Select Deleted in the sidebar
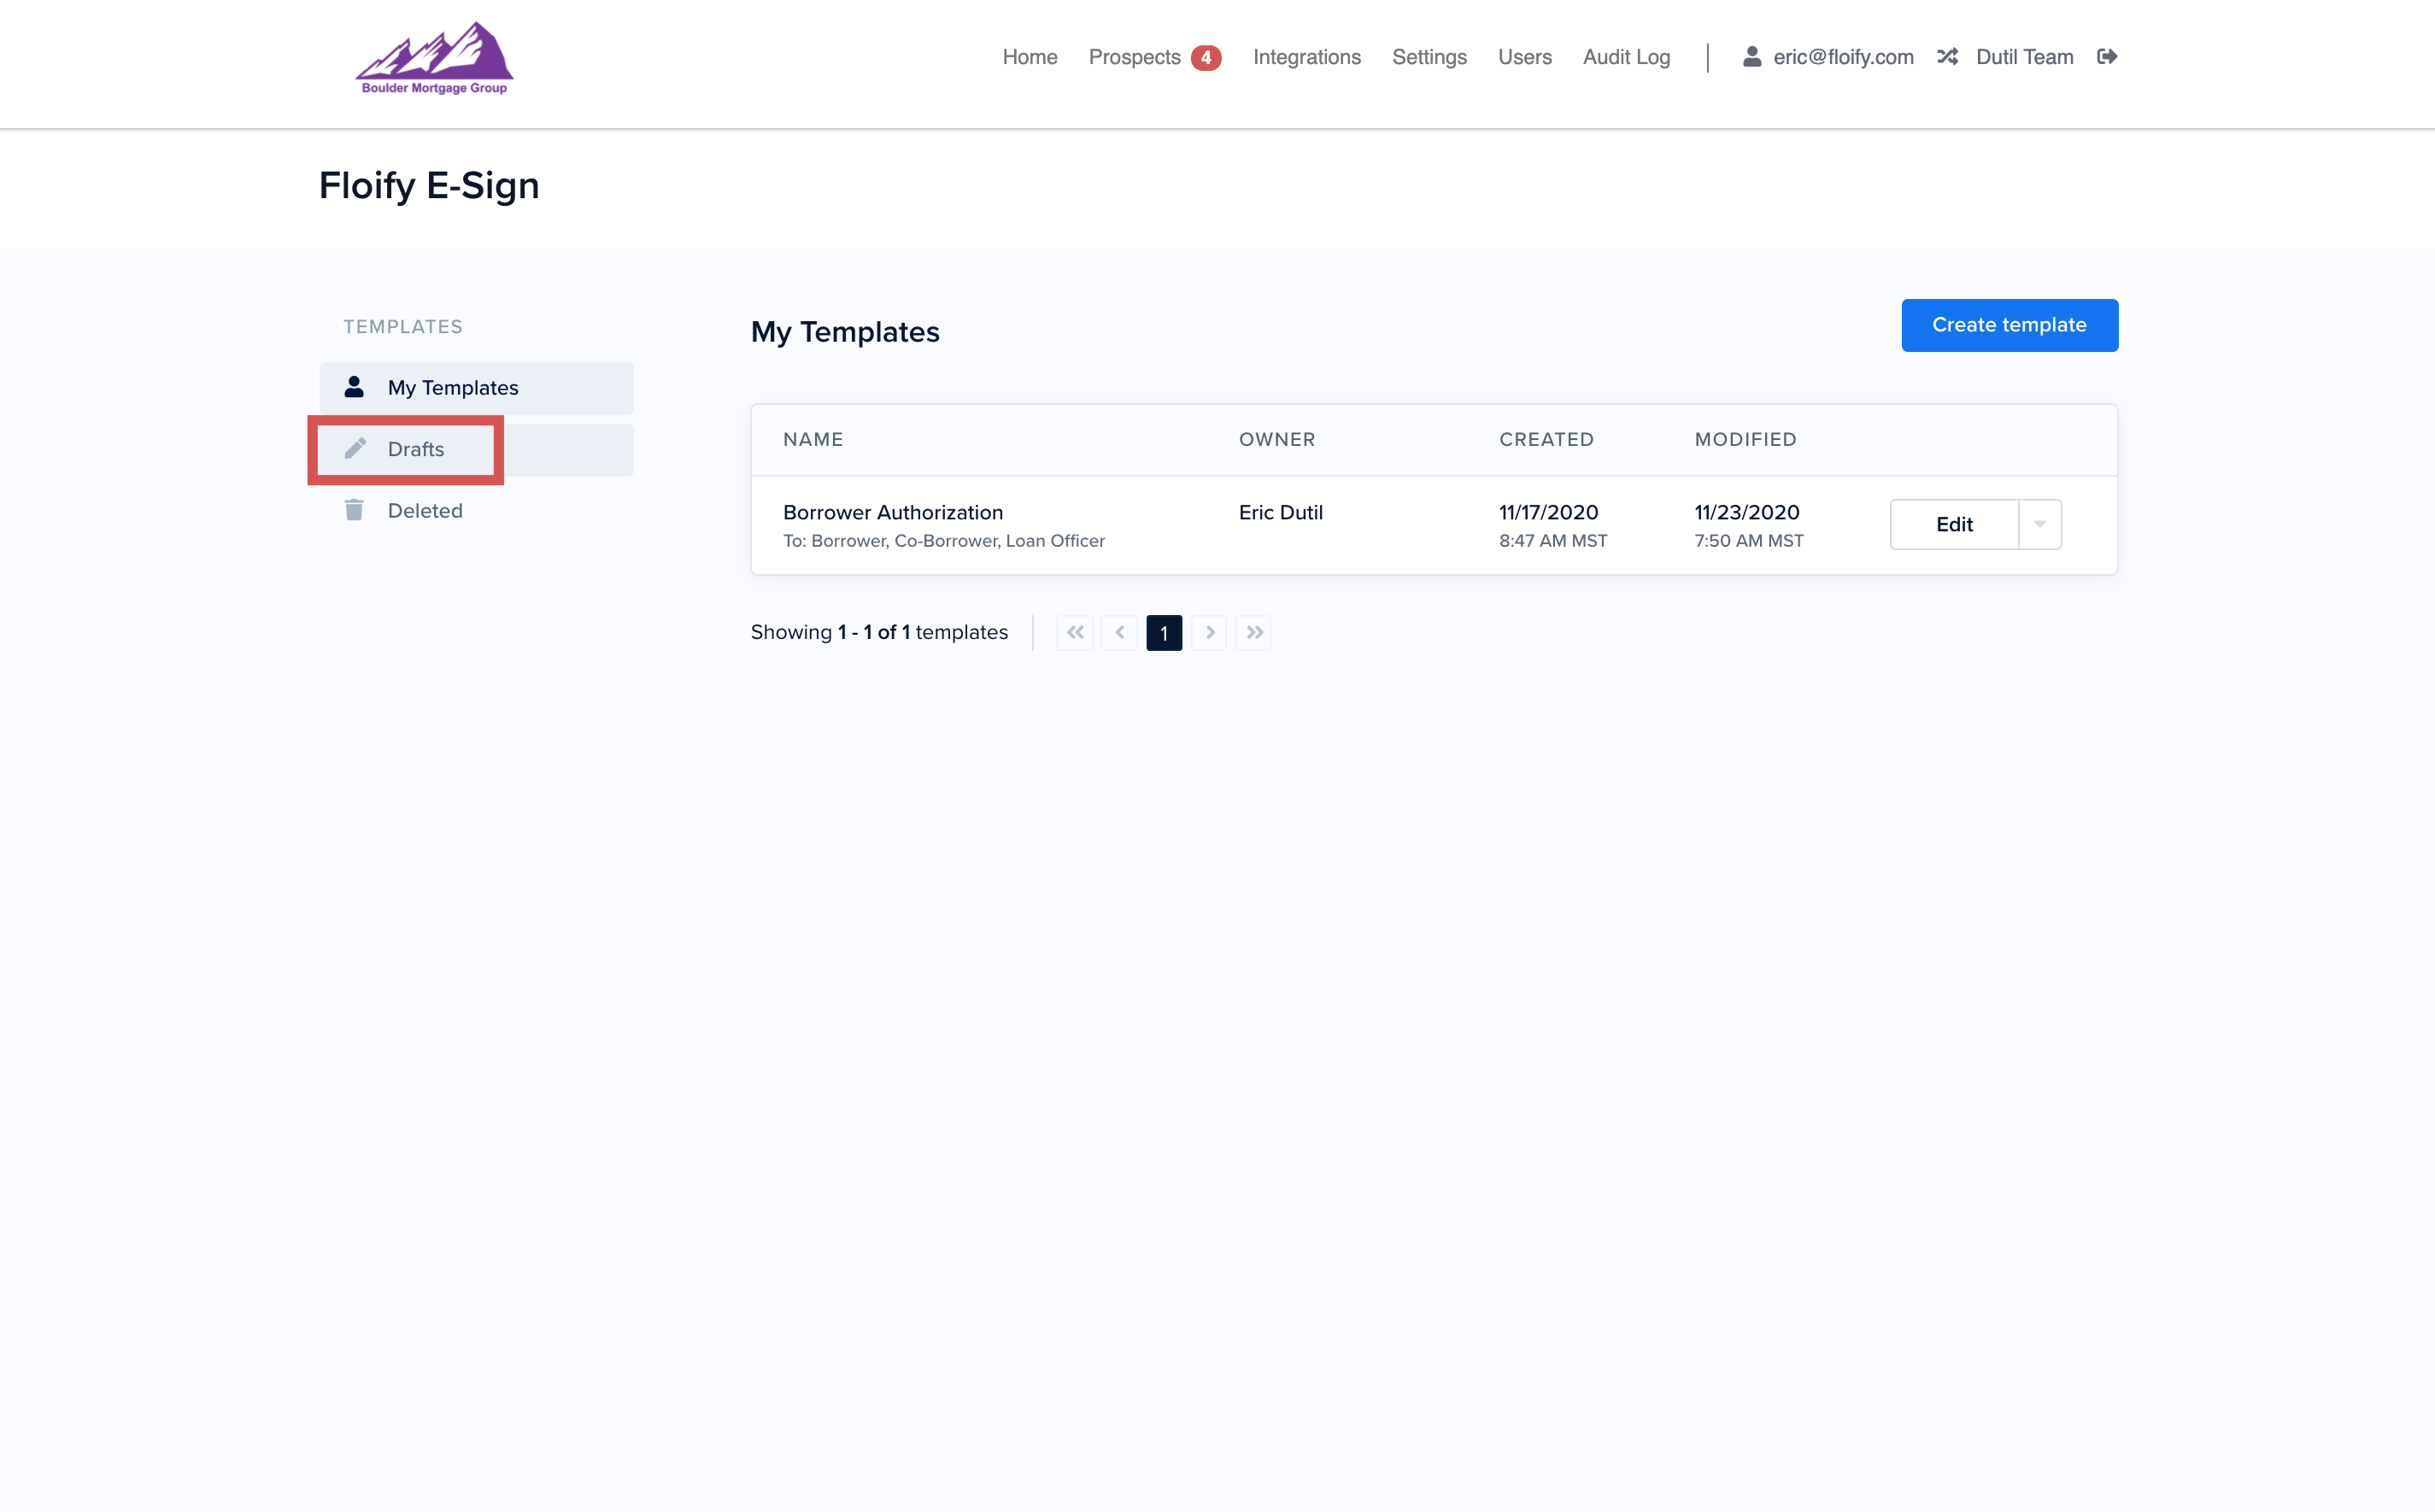The image size is (2435, 1512). (x=476, y=511)
